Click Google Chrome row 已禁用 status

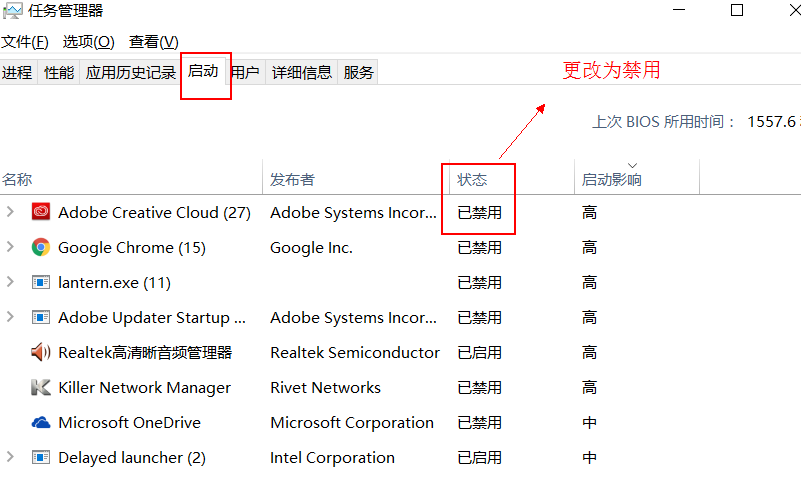click(479, 248)
